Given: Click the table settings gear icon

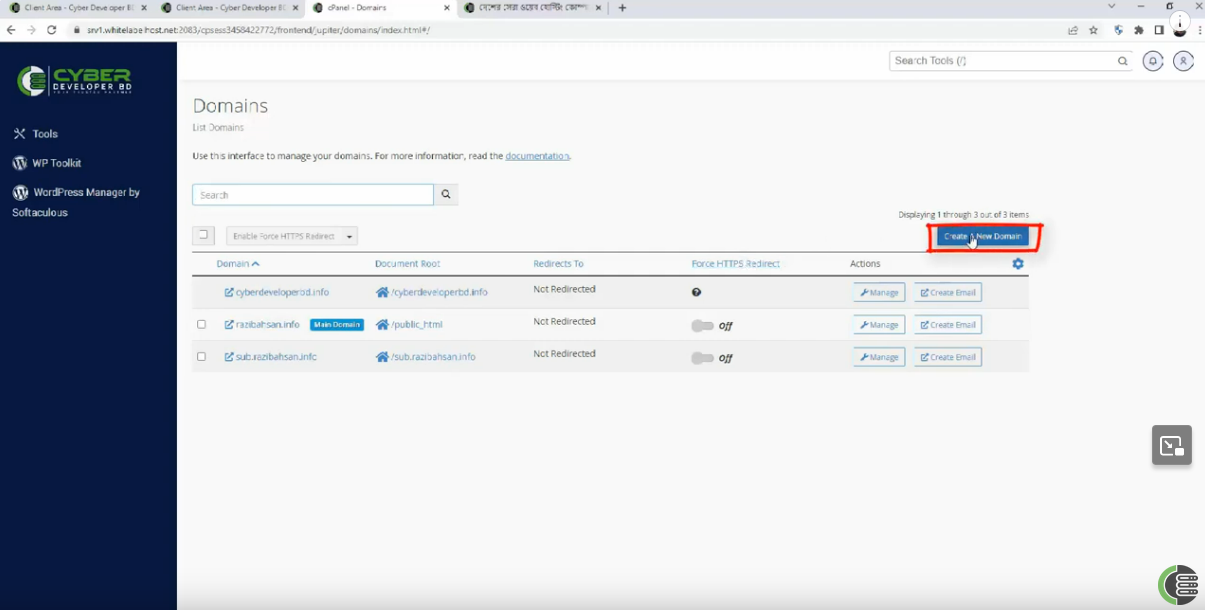Looking at the screenshot, I should pyautogui.click(x=1018, y=264).
